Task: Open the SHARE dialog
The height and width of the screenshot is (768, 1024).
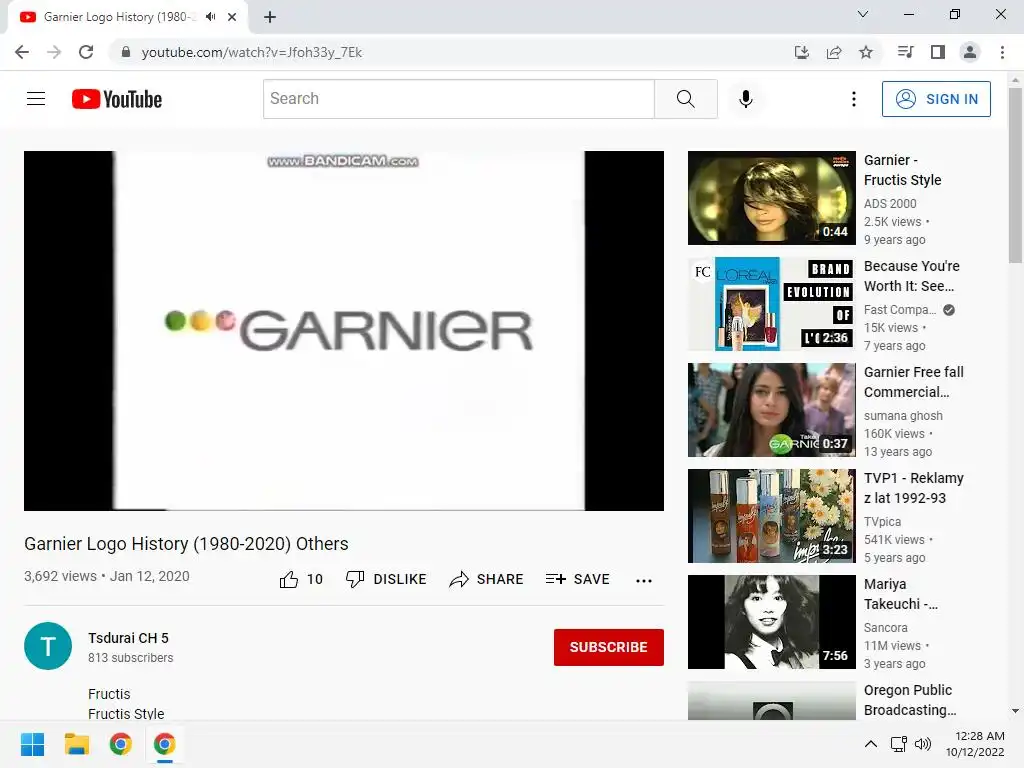Action: [x=486, y=579]
